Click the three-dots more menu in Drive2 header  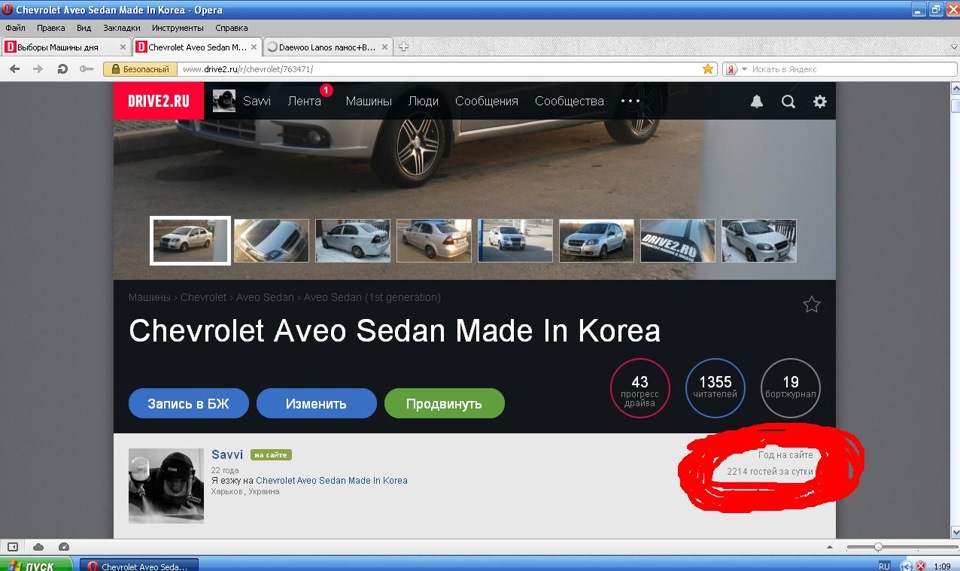tap(630, 101)
